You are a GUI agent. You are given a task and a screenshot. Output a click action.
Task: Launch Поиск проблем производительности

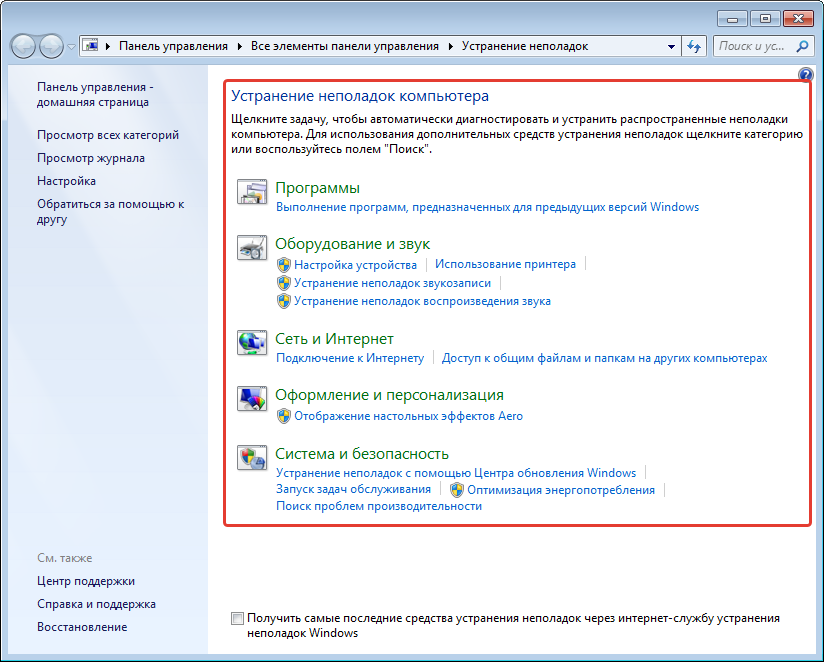(x=379, y=506)
